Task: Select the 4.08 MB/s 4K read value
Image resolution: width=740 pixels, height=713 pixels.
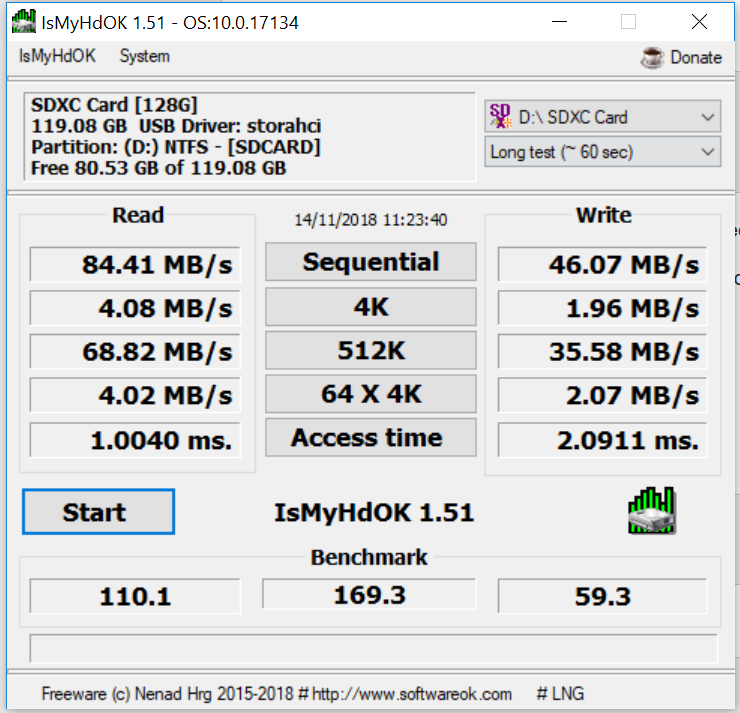Action: [x=135, y=308]
